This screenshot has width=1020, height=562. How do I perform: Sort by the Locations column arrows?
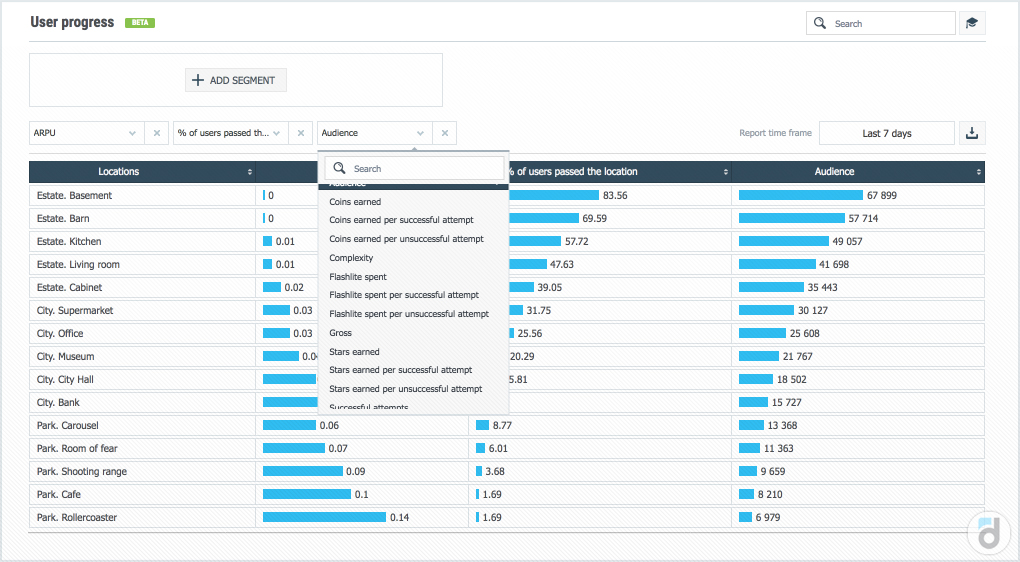point(250,172)
